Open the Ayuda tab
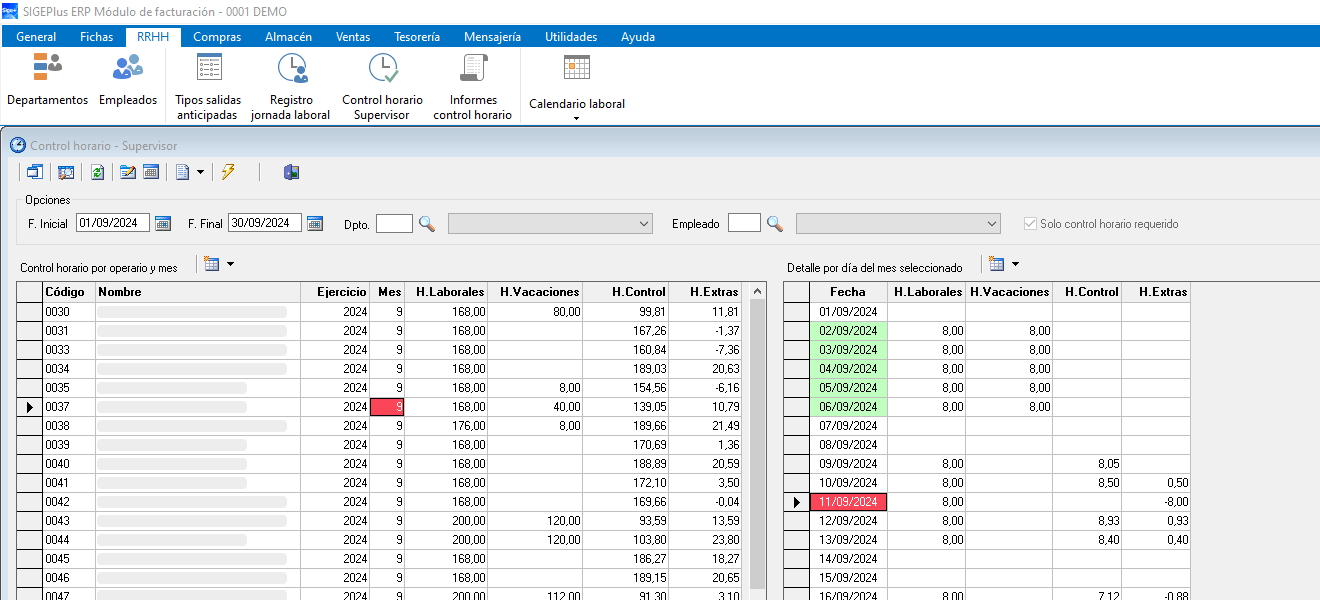The height and width of the screenshot is (600, 1320). (x=638, y=37)
